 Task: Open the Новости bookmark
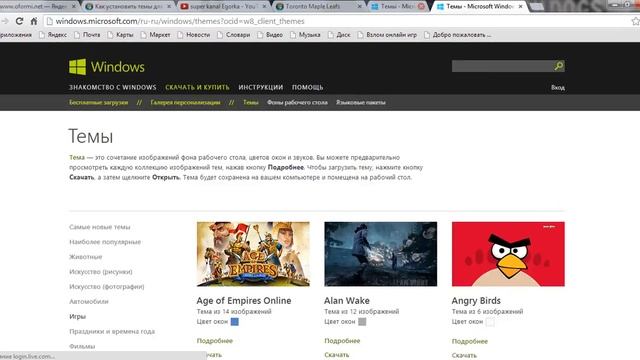[194, 35]
